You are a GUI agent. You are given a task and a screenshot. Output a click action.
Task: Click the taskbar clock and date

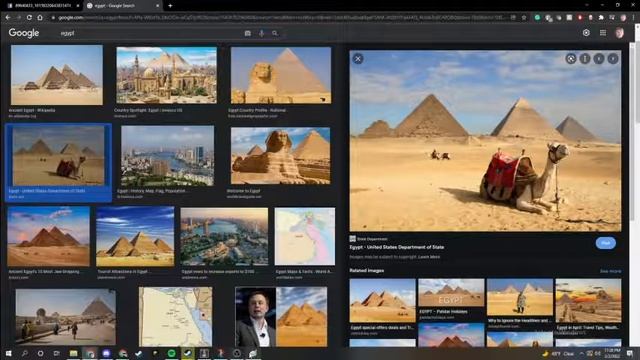point(612,353)
